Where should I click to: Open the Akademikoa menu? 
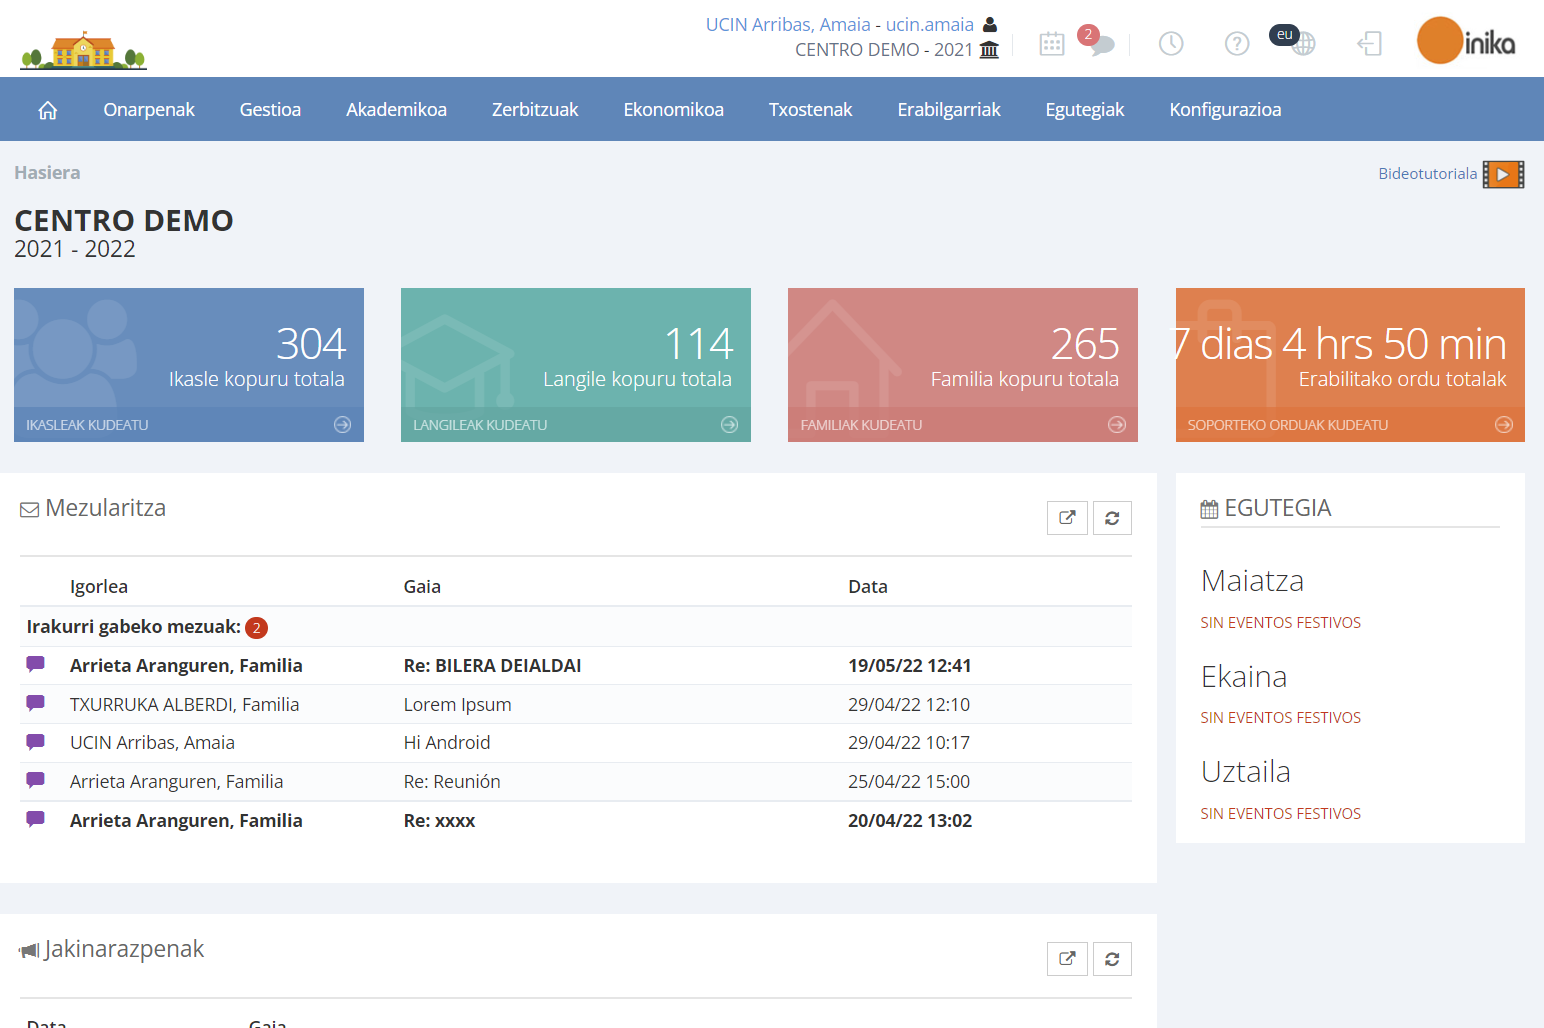coord(396,110)
